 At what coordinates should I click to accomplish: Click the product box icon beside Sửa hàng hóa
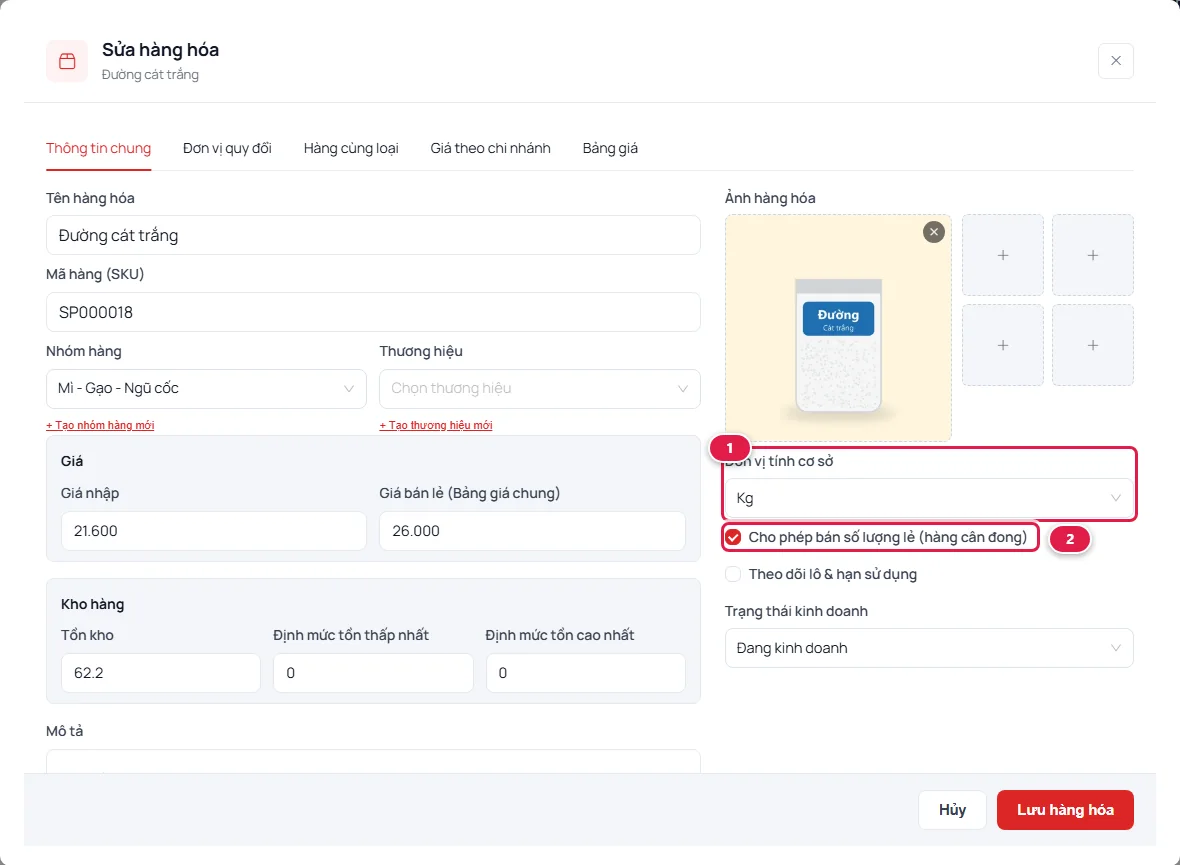67,61
